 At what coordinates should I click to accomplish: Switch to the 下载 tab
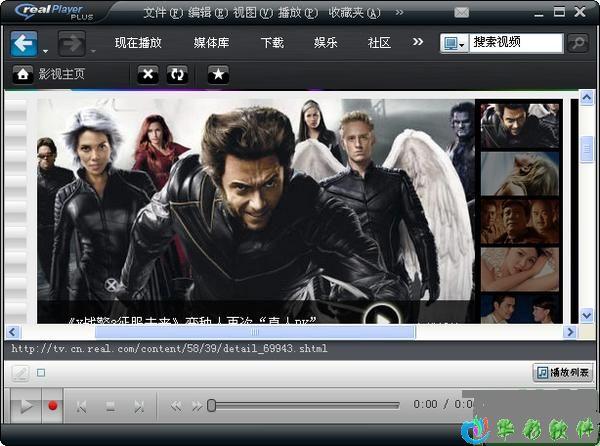point(272,42)
